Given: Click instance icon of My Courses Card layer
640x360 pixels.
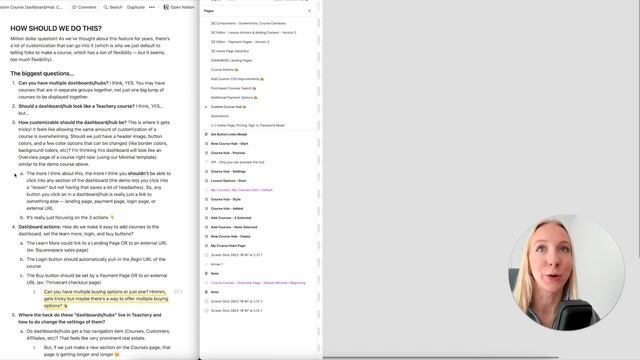Looking at the screenshot, I should pos(206,190).
